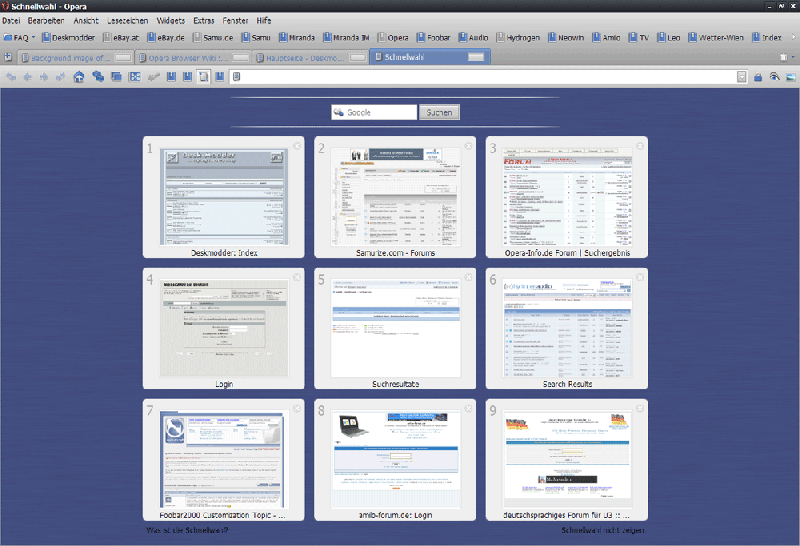Expand the closed tabs trash dropdown arrow
800x546 pixels.
(x=792, y=57)
